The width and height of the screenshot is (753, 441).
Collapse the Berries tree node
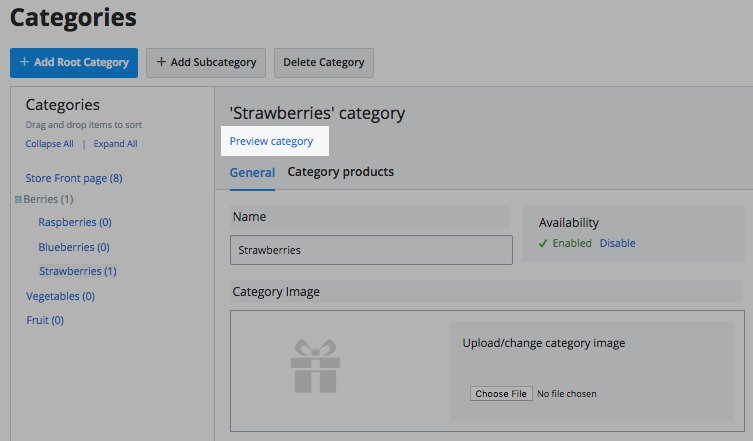point(18,200)
